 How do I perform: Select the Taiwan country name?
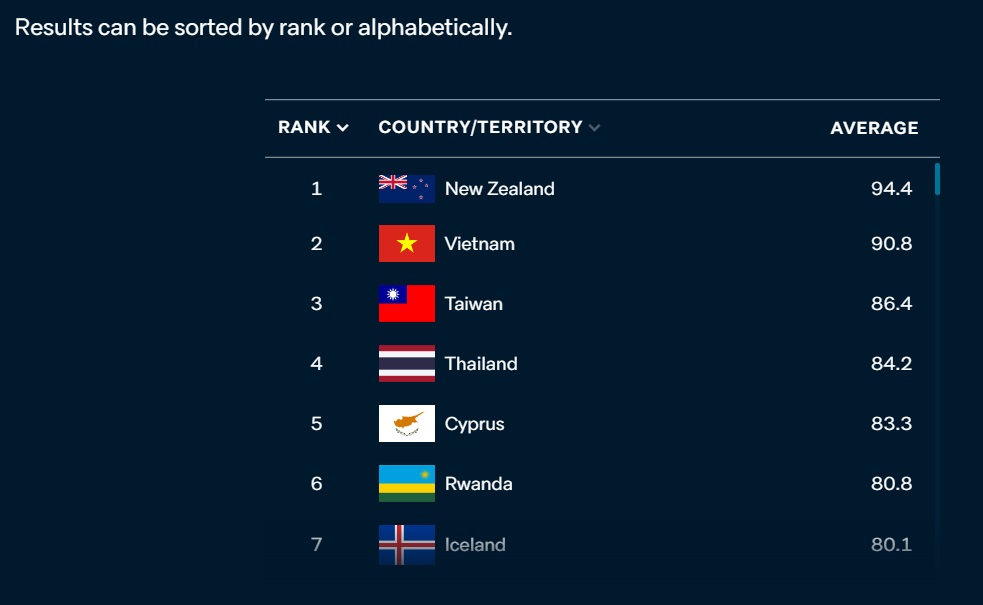[x=473, y=304]
